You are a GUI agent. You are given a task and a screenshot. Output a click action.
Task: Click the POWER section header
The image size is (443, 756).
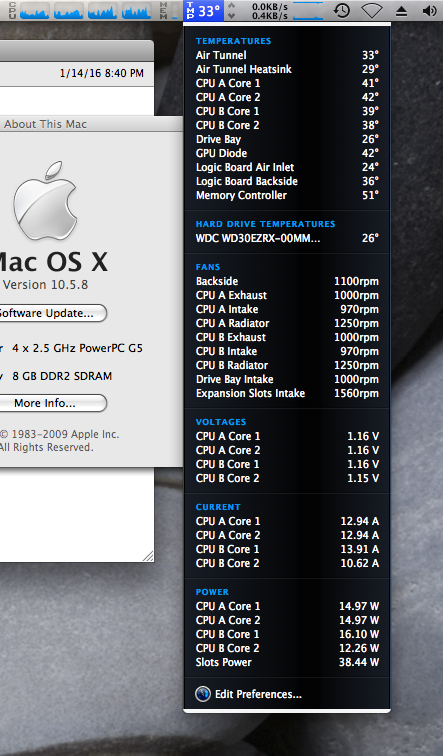pos(212,592)
